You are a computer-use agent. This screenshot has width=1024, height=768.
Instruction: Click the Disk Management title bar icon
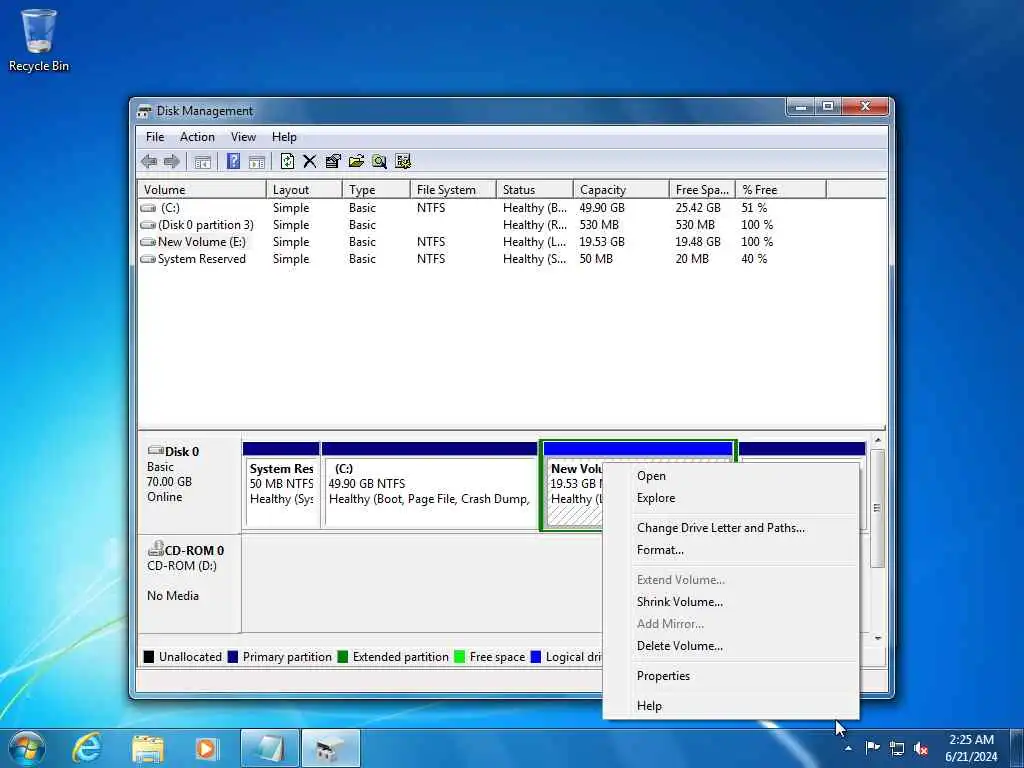[x=144, y=111]
